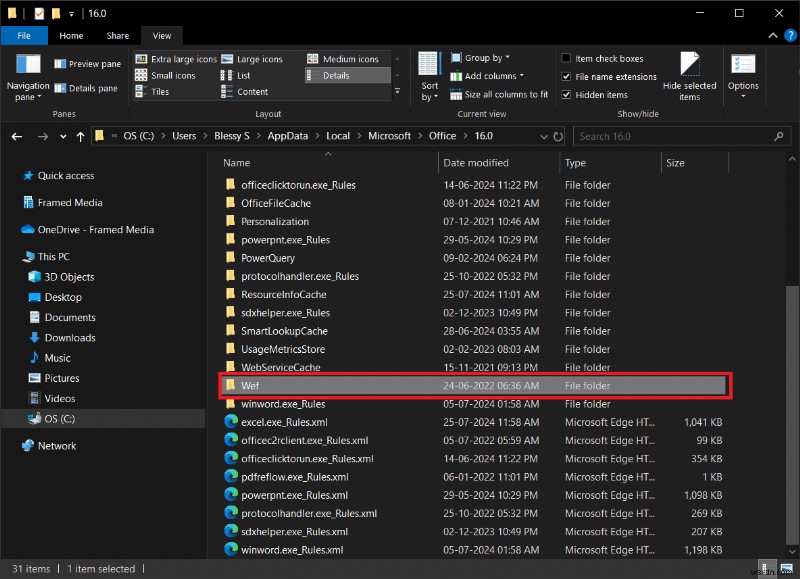Open the Add columns dropdown

[x=487, y=76]
